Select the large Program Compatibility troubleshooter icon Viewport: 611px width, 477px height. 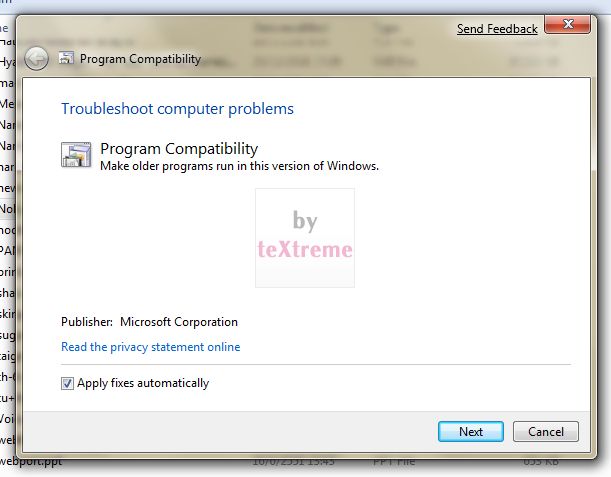(76, 155)
